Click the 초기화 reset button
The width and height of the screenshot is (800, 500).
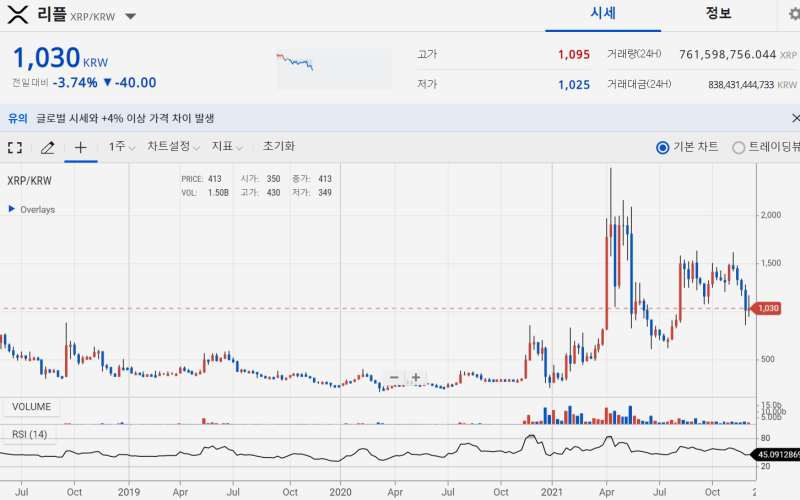click(279, 146)
